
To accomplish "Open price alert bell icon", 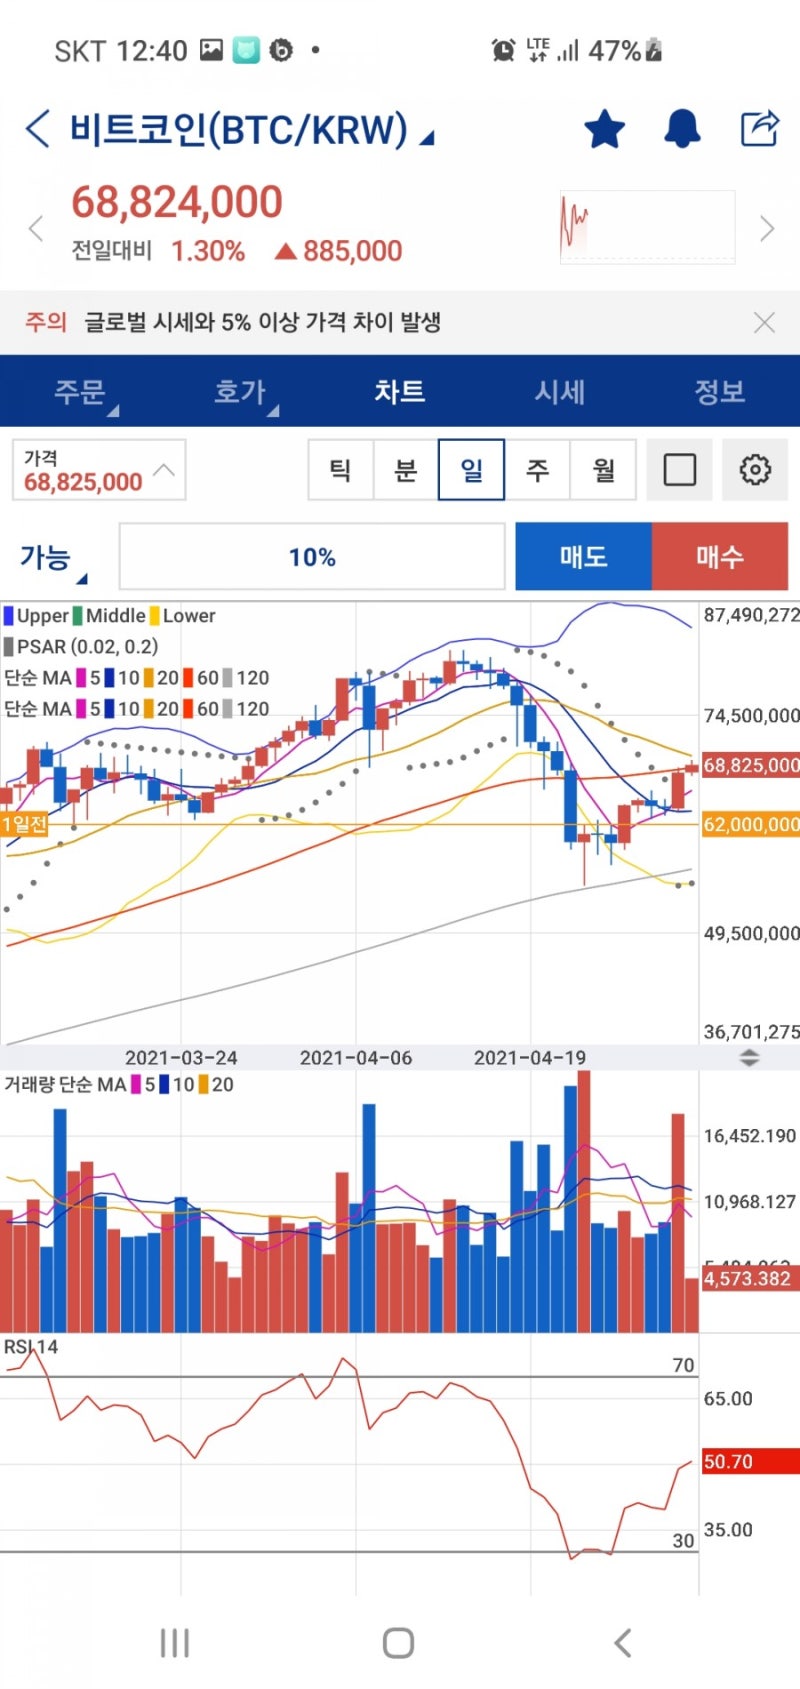I will (682, 129).
